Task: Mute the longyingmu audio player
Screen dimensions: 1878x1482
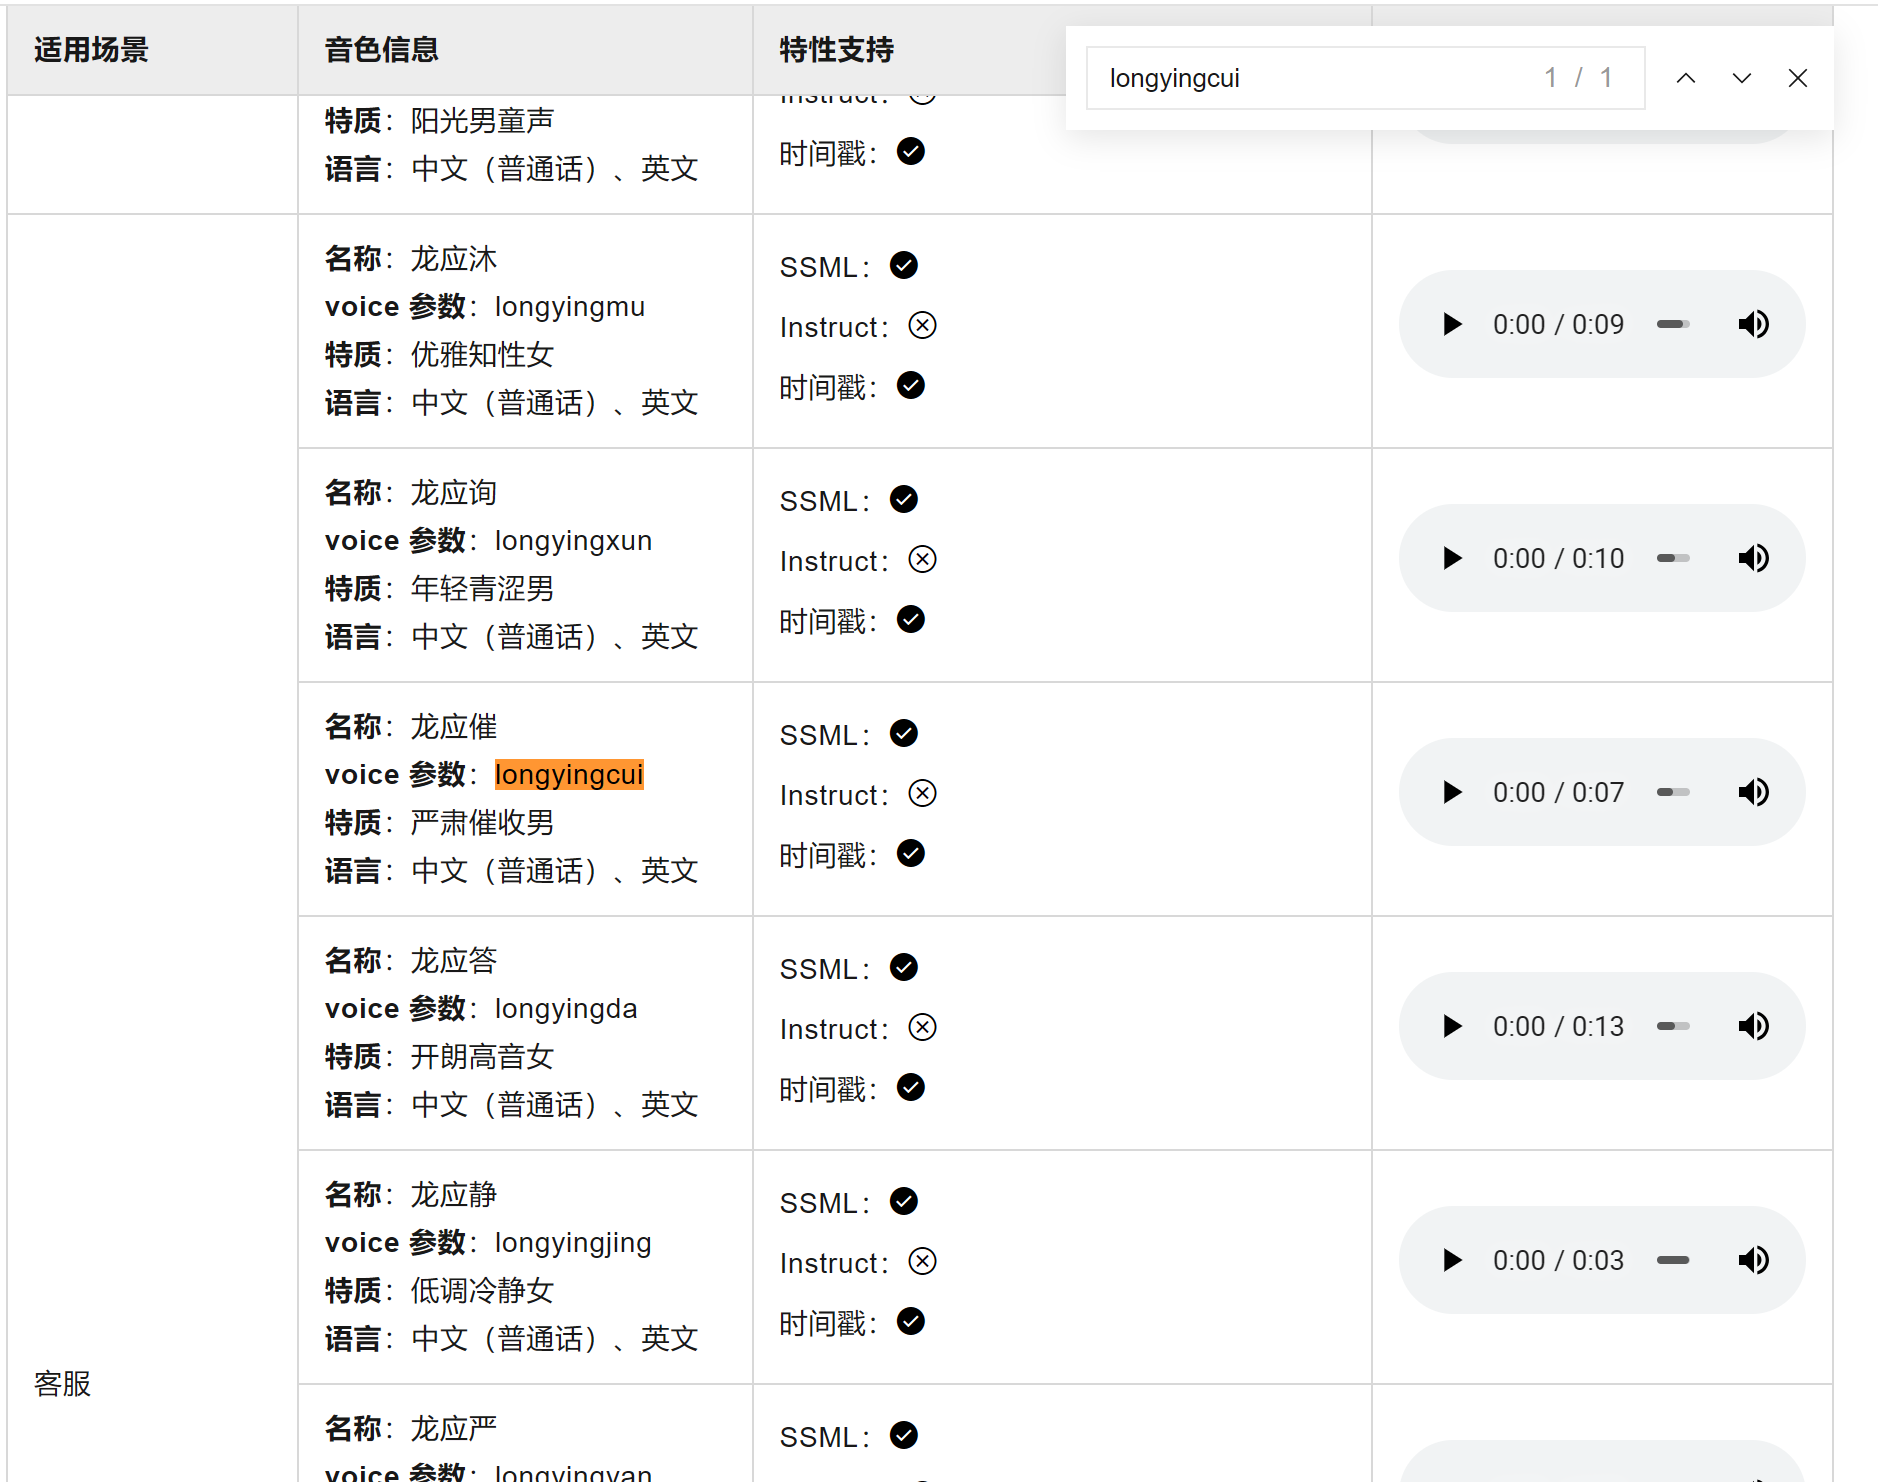Action: 1754,324
